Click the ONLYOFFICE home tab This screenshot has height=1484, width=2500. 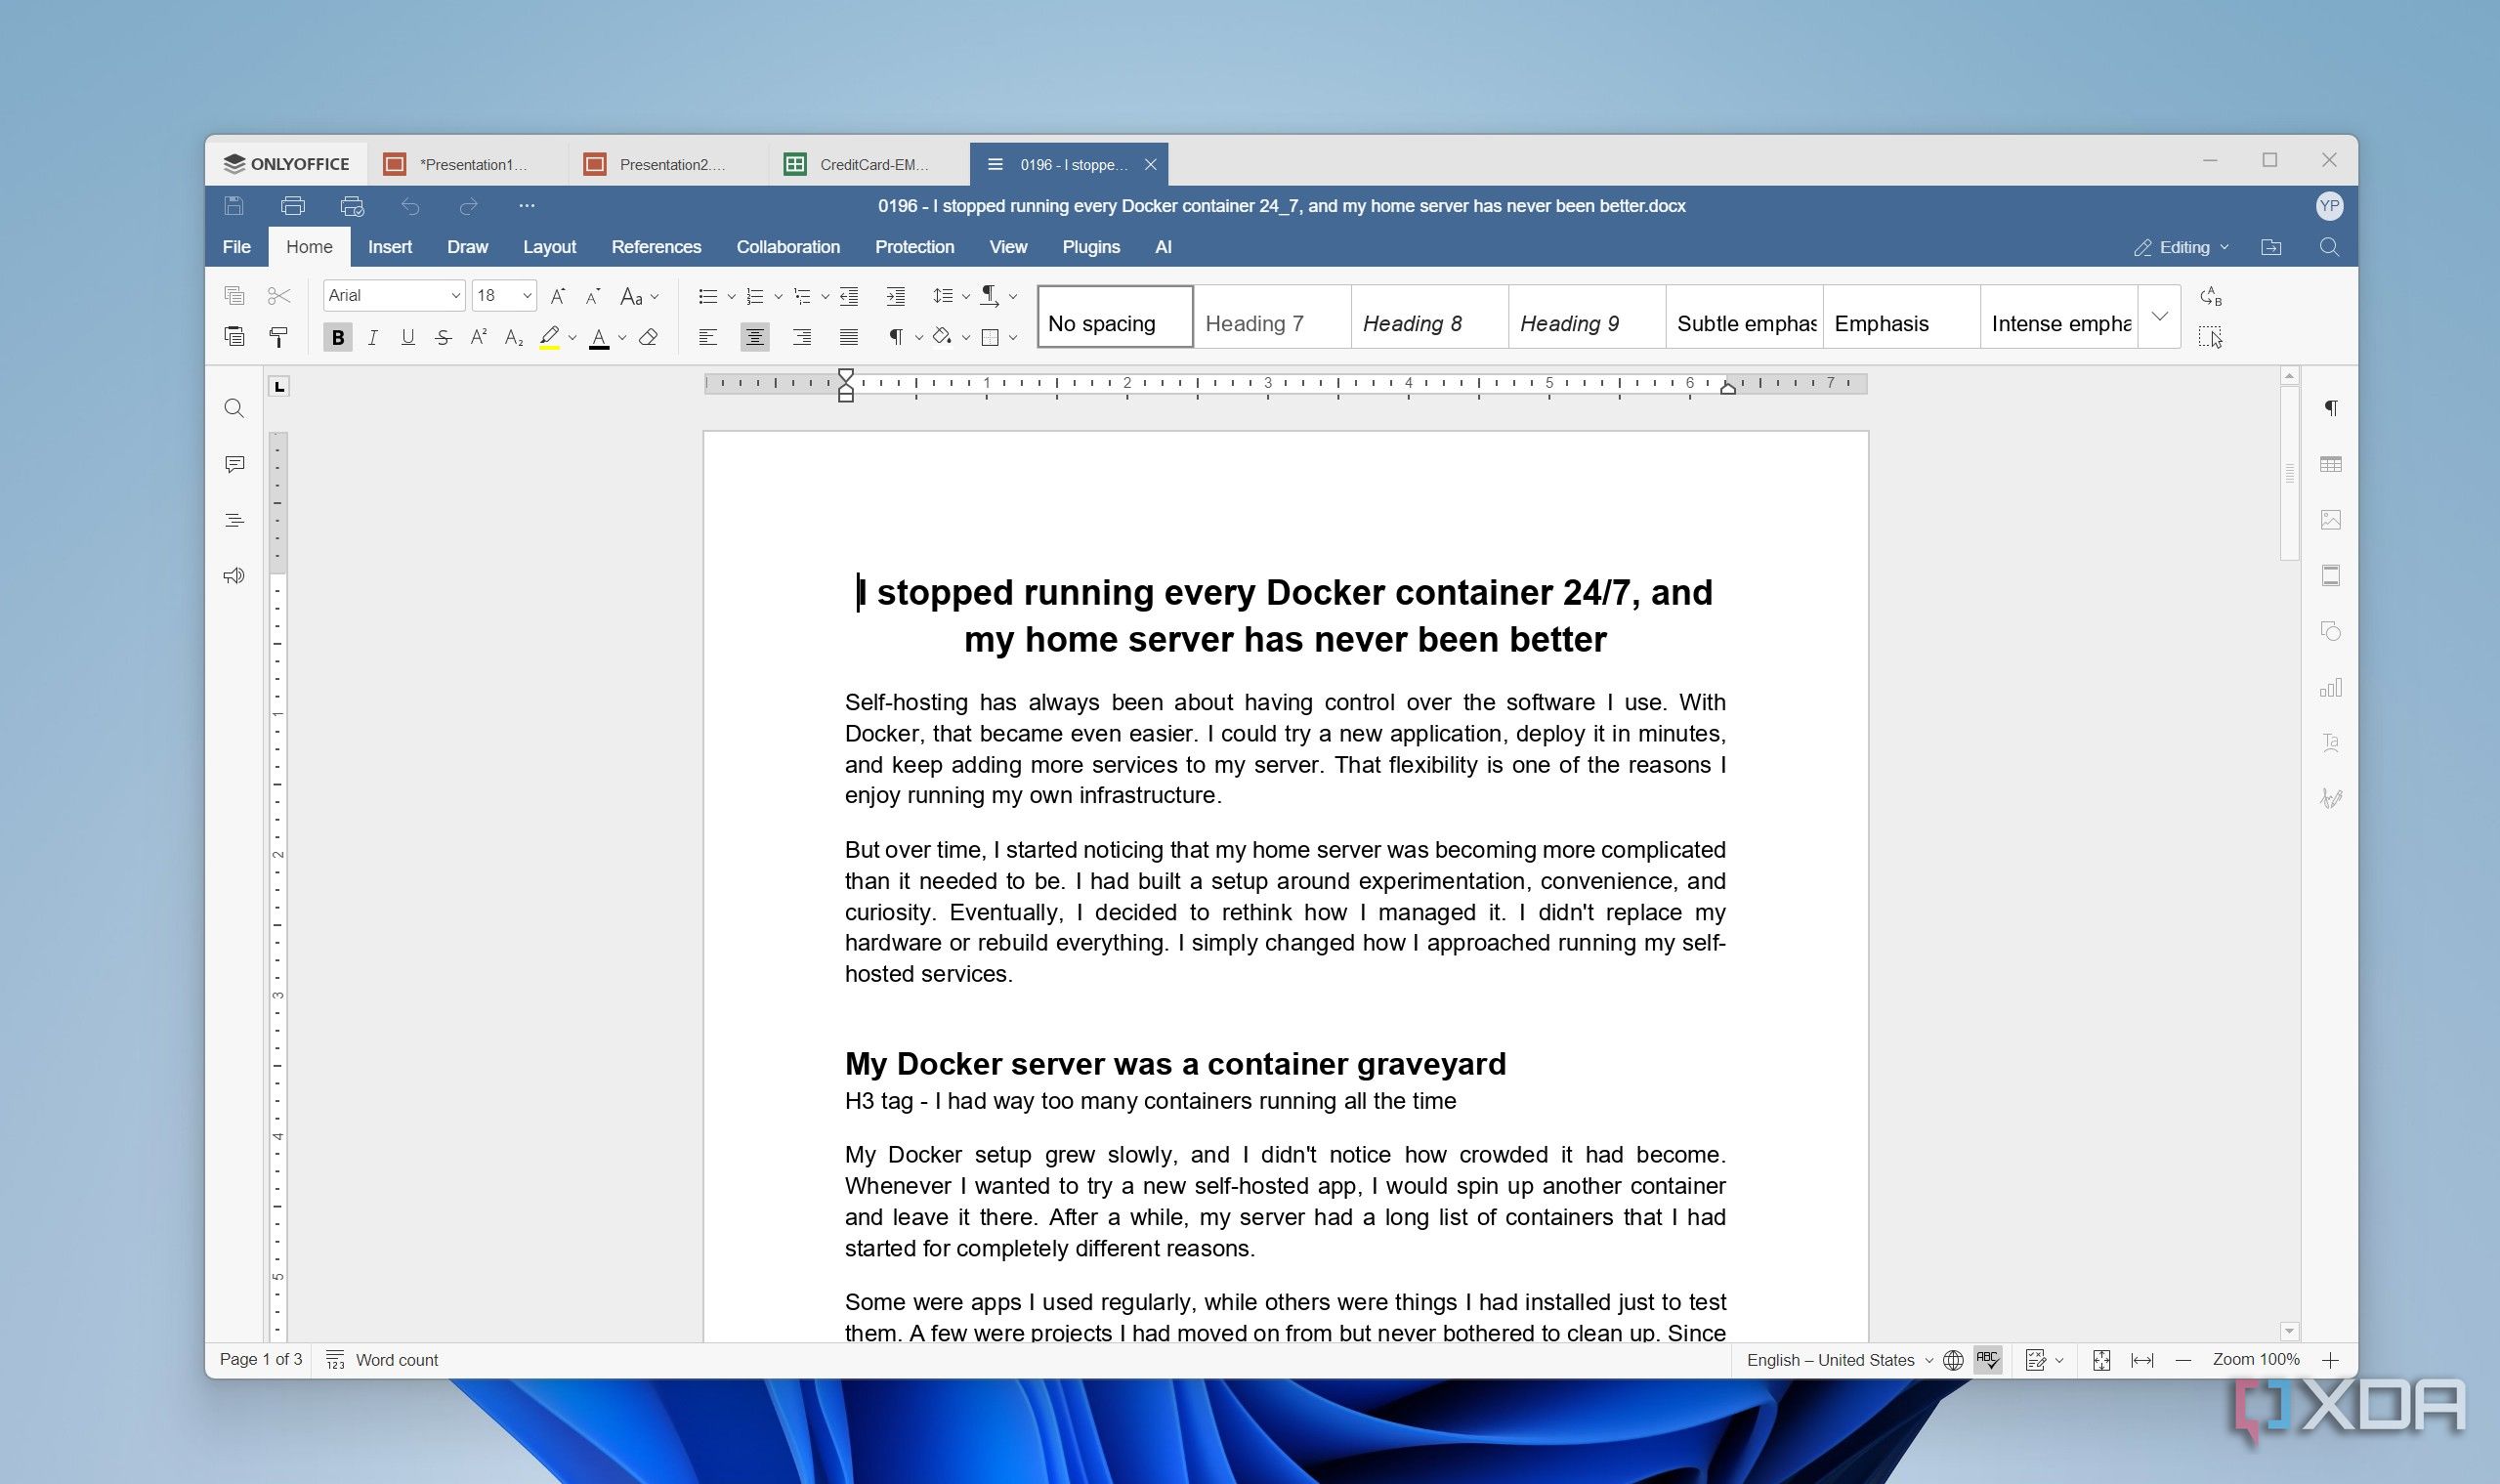286,164
